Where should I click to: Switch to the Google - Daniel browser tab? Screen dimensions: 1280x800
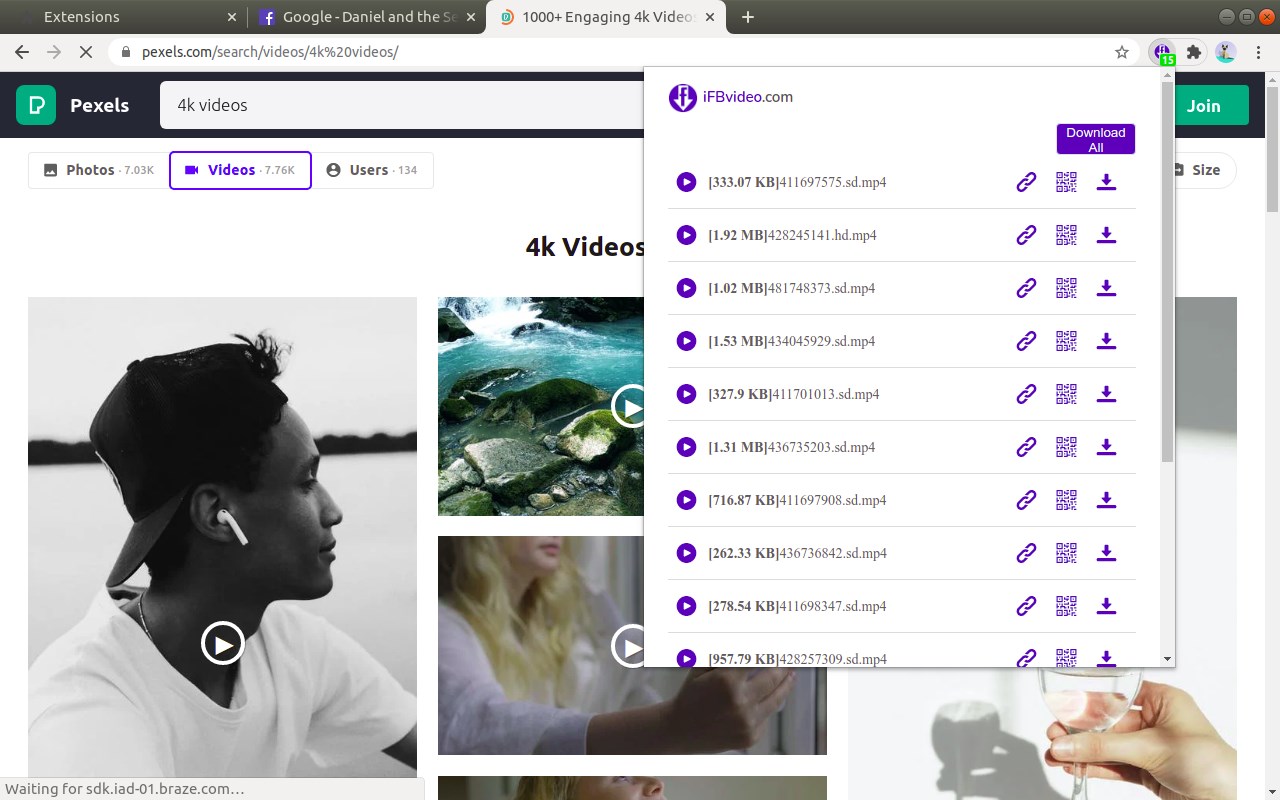click(365, 17)
